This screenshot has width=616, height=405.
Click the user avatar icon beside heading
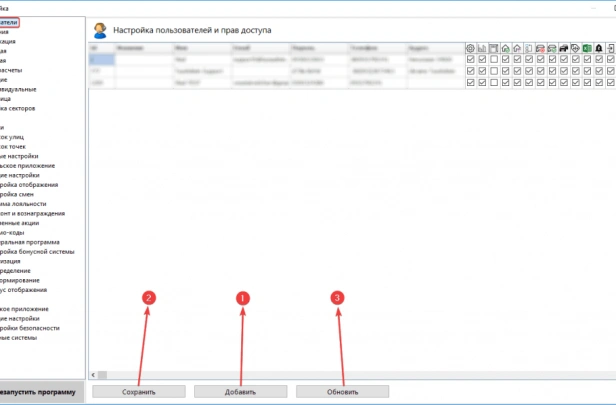(x=100, y=31)
